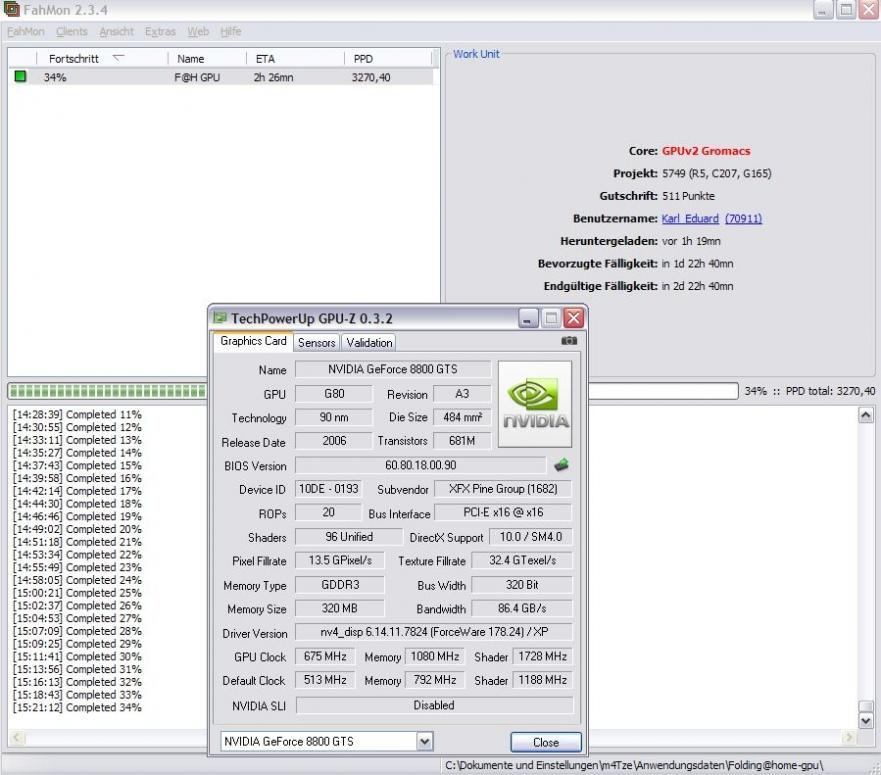The image size is (881, 775).
Task: Open the FahMon menu
Action: [x=25, y=31]
